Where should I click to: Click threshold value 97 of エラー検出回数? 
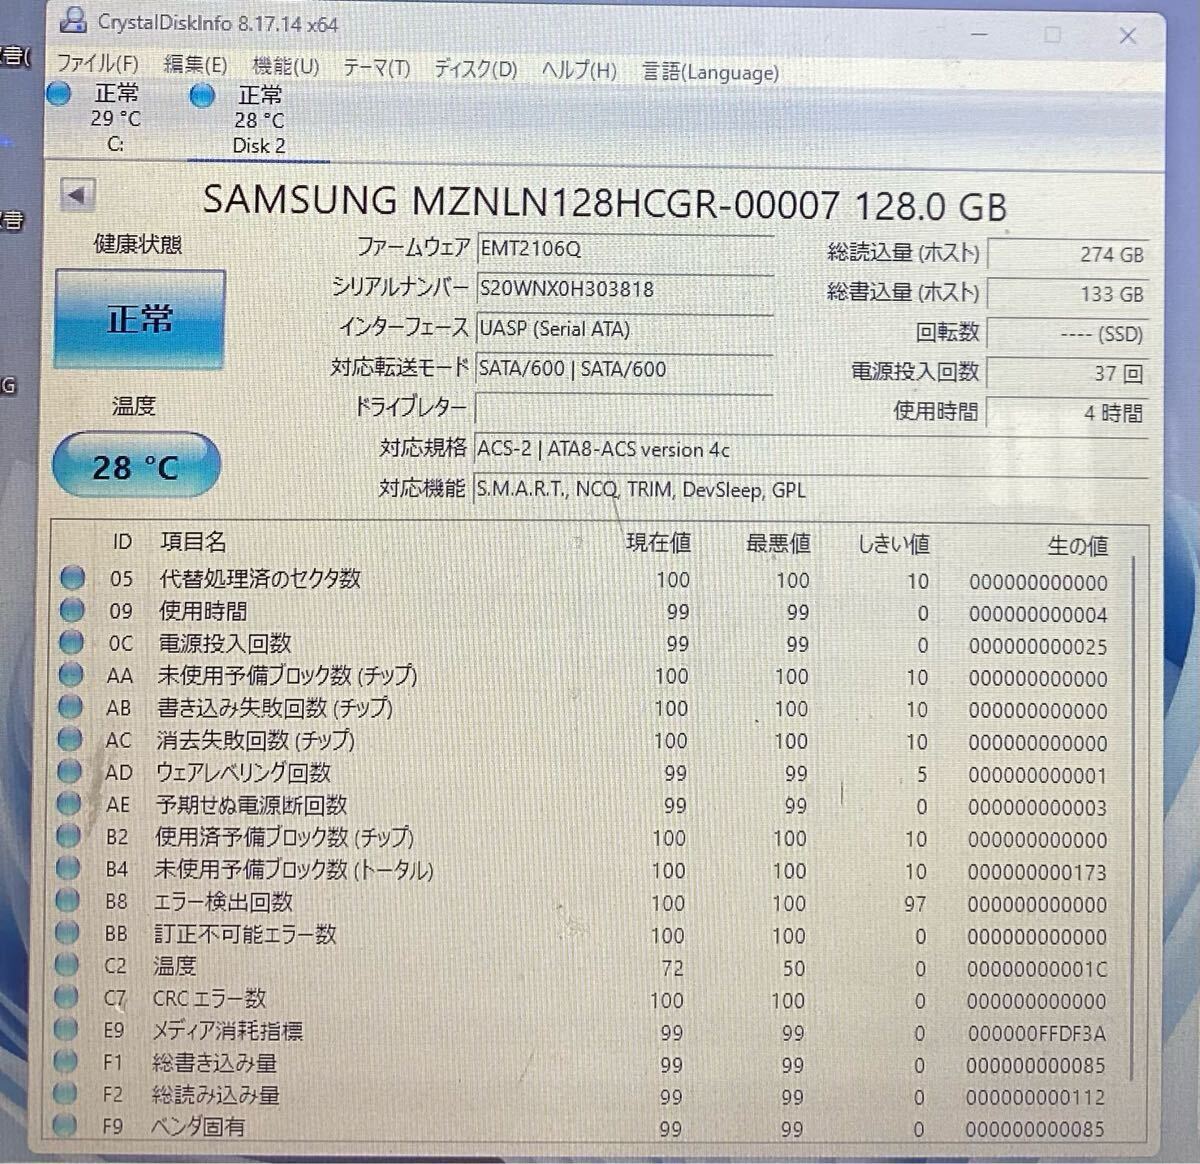coord(914,904)
